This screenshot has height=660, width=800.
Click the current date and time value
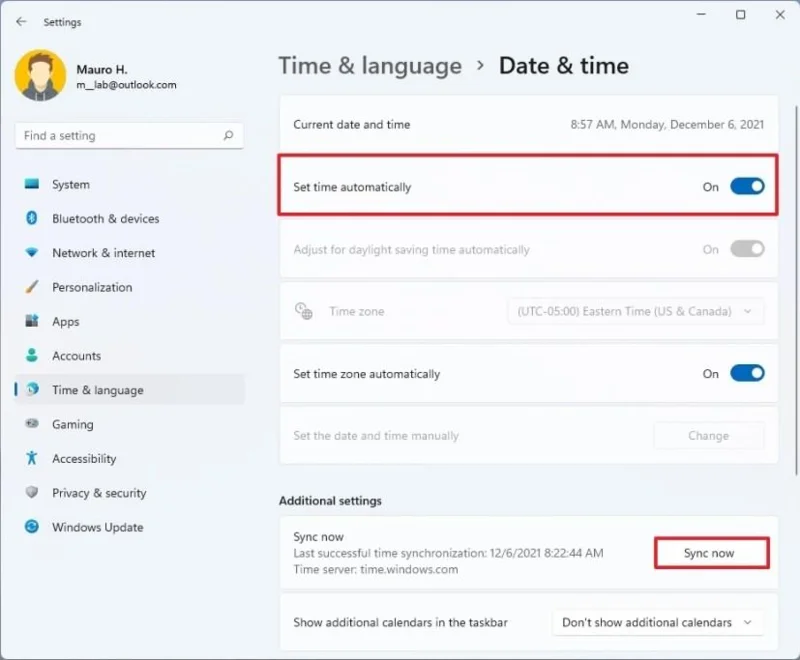(x=667, y=124)
